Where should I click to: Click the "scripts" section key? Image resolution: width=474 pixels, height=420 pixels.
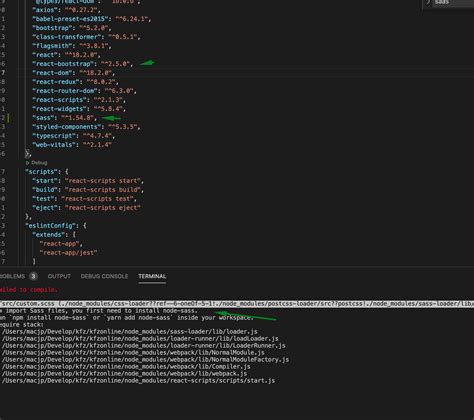coord(41,172)
